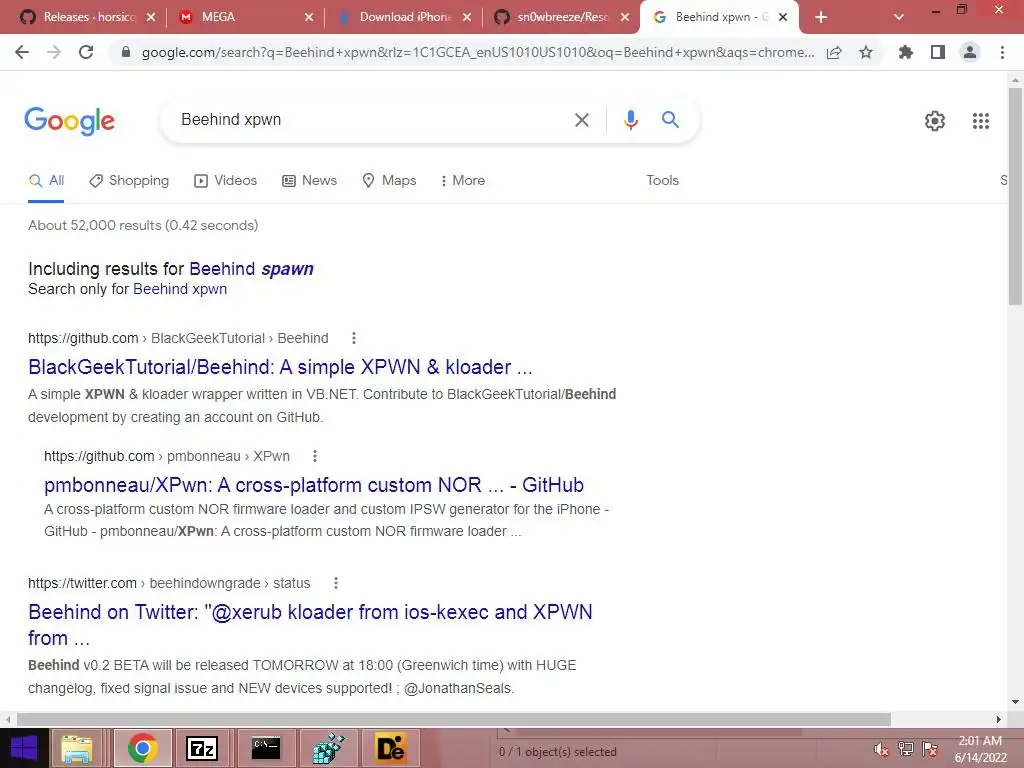
Task: Open Google search settings gear
Action: click(935, 121)
